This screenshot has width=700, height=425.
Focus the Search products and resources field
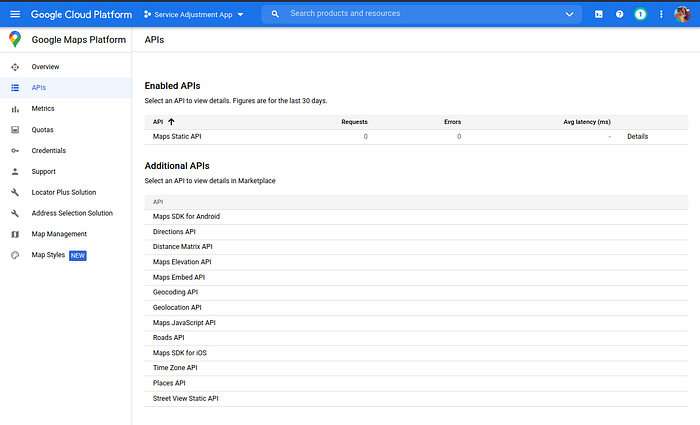pyautogui.click(x=422, y=14)
